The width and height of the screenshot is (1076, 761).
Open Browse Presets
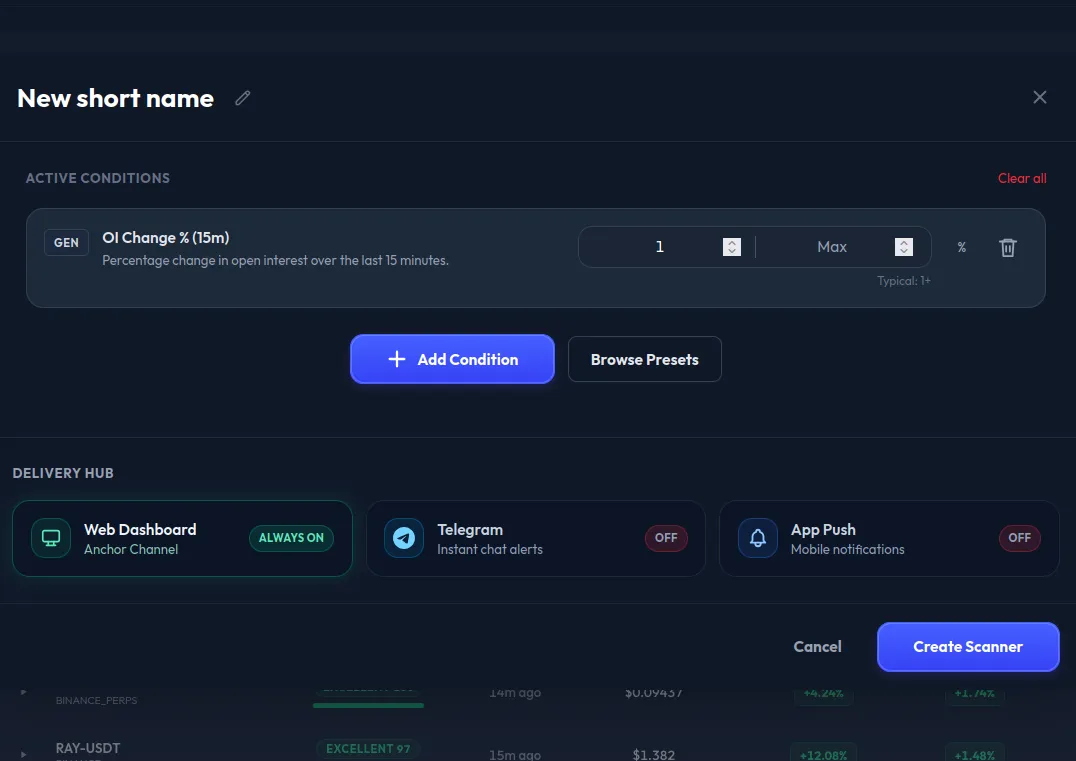644,359
